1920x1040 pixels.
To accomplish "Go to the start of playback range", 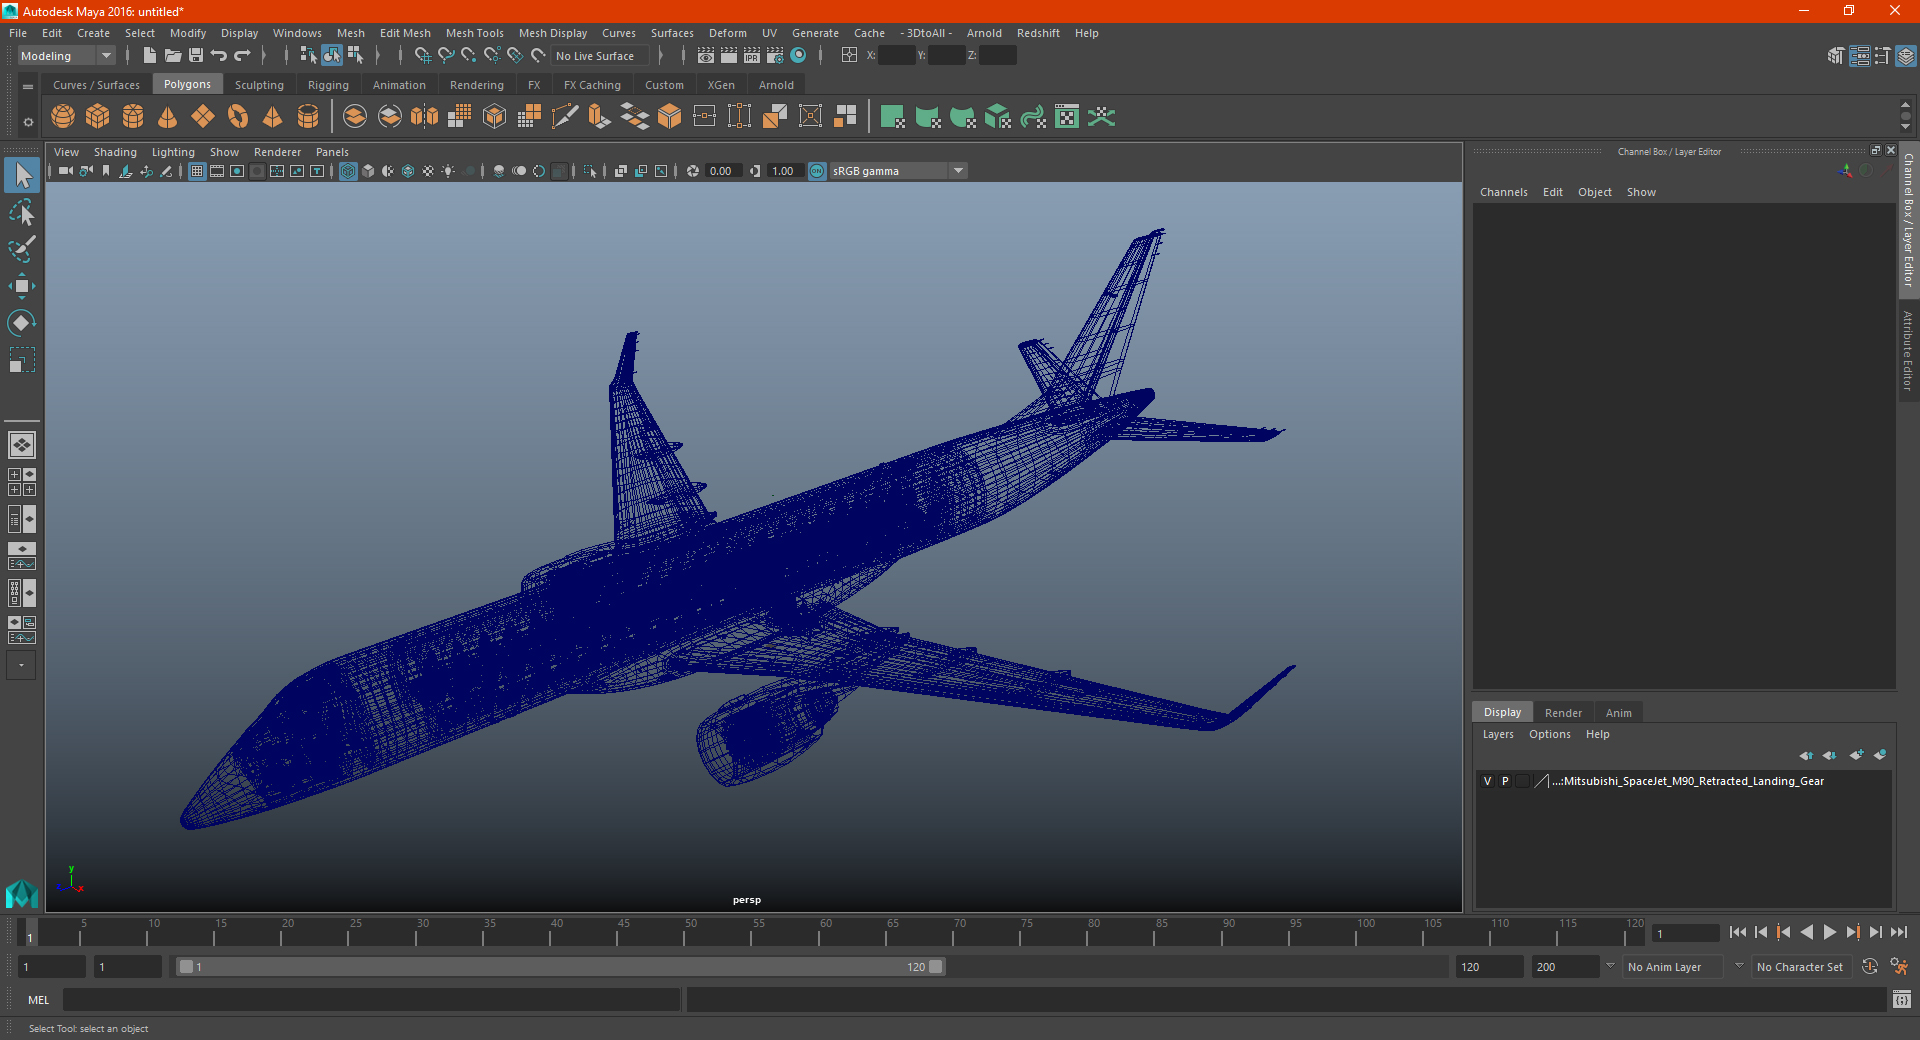I will [x=1738, y=932].
